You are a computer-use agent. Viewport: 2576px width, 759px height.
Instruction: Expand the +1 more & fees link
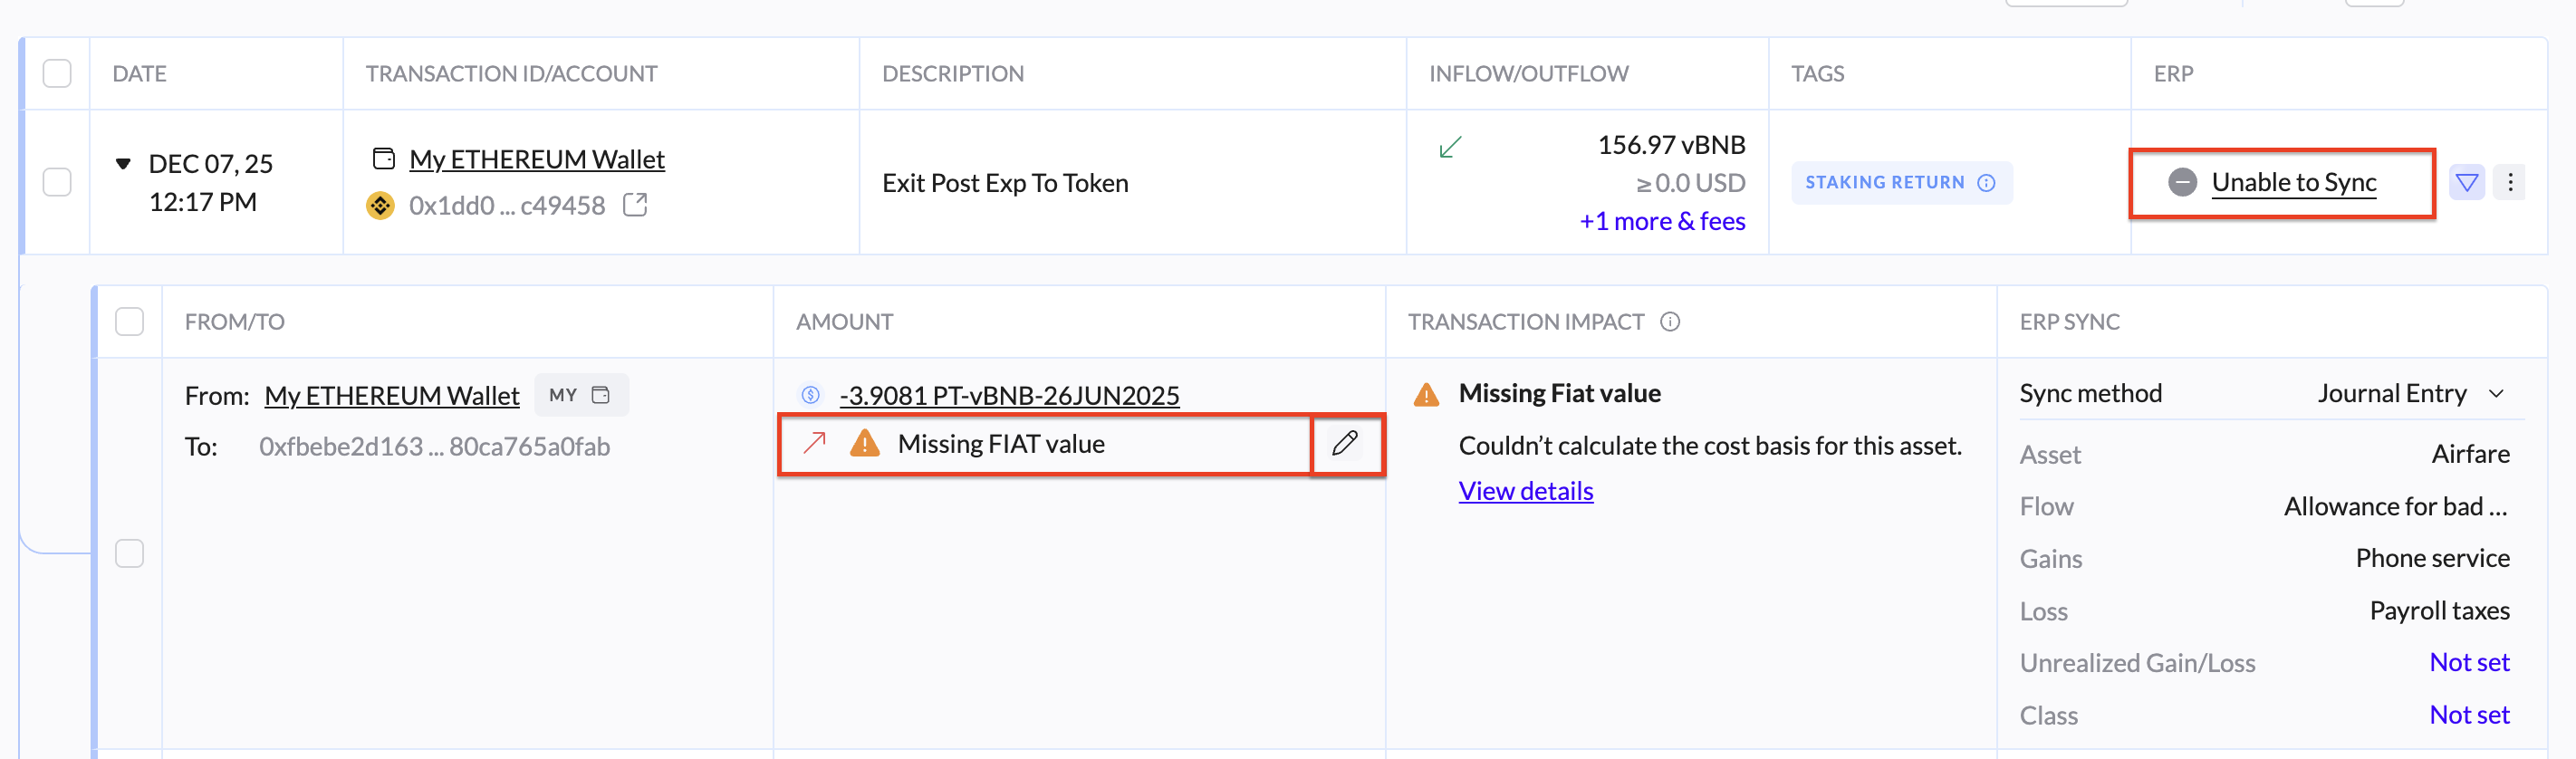point(1662,221)
